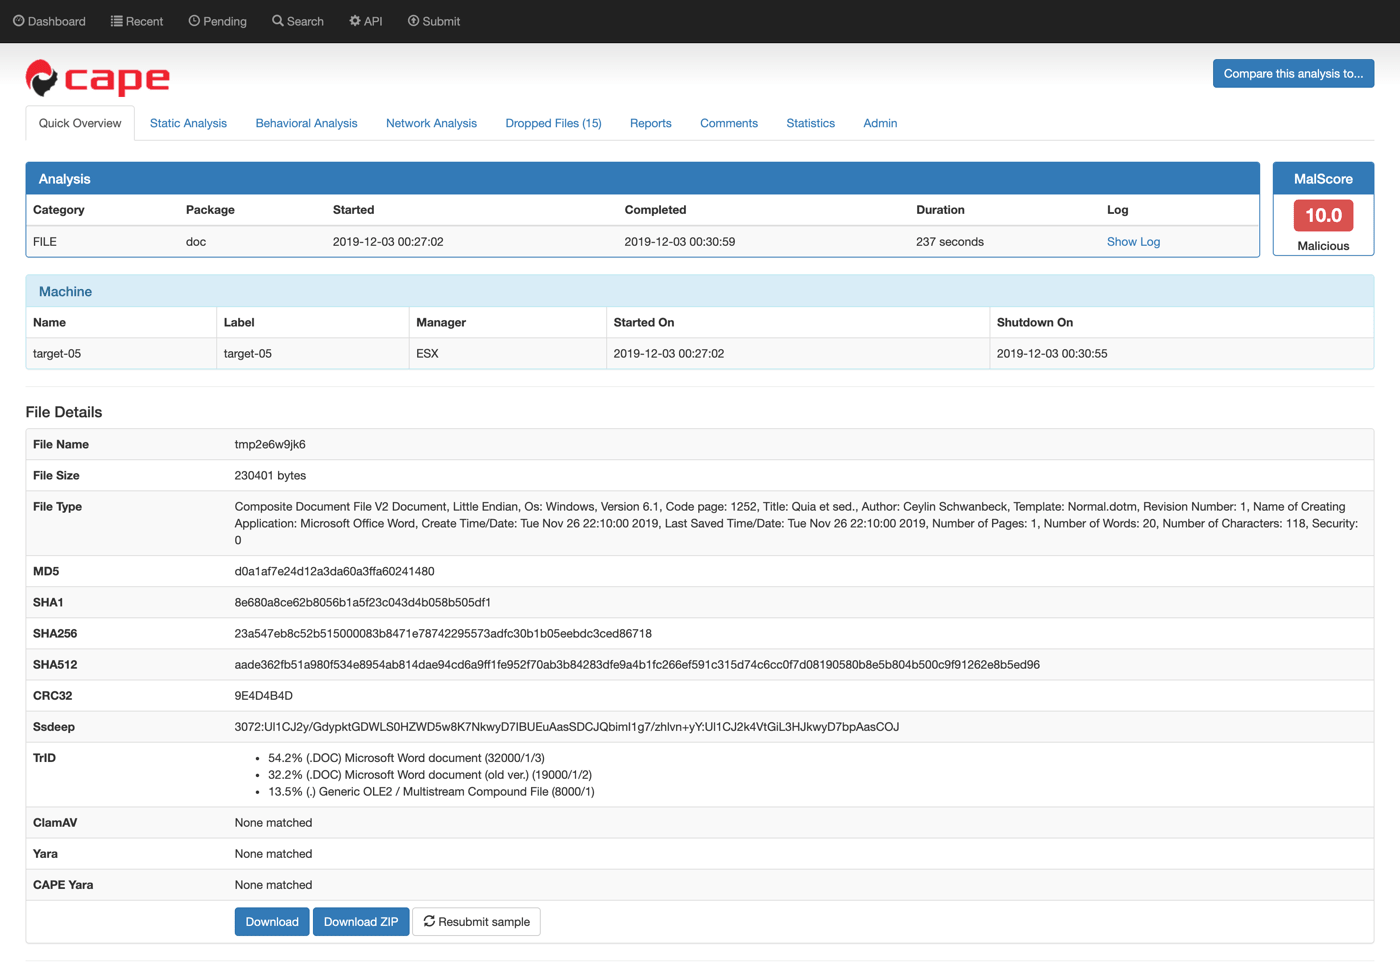This screenshot has height=975, width=1400.
Task: Open the Statistics tab
Action: click(x=810, y=123)
